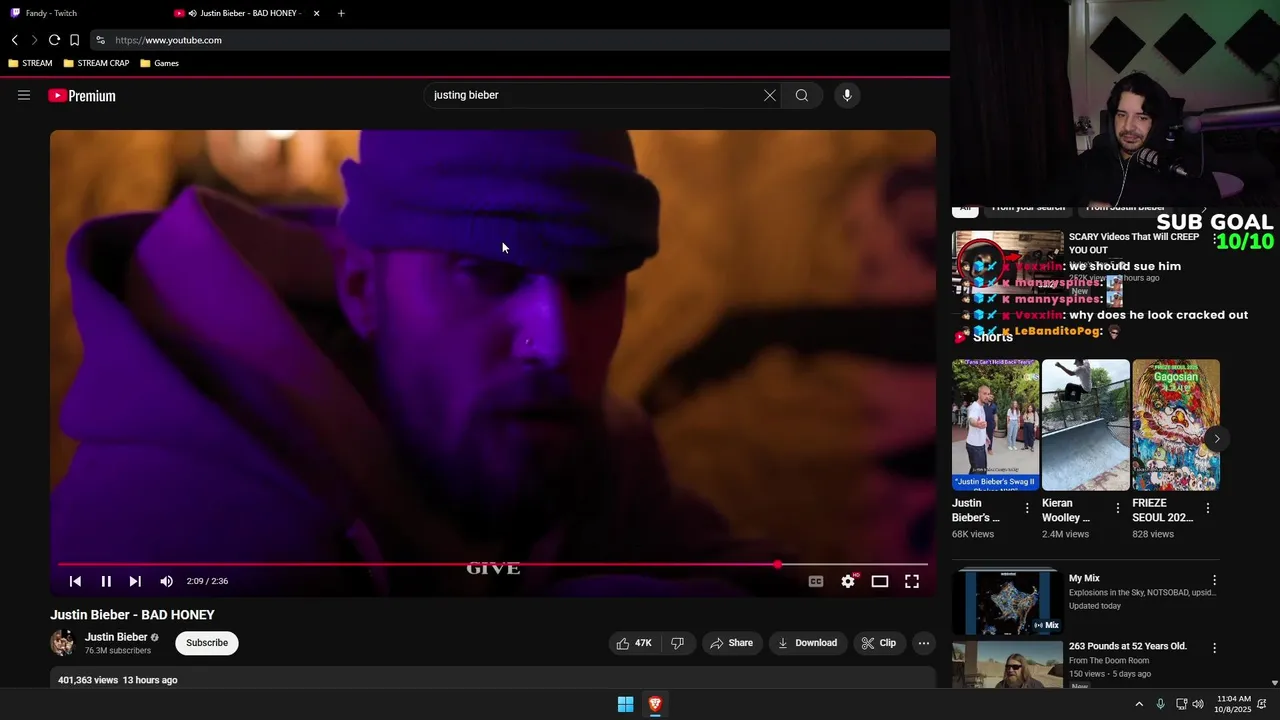Dislike the video
Screen dimensions: 1280x720
tap(677, 643)
